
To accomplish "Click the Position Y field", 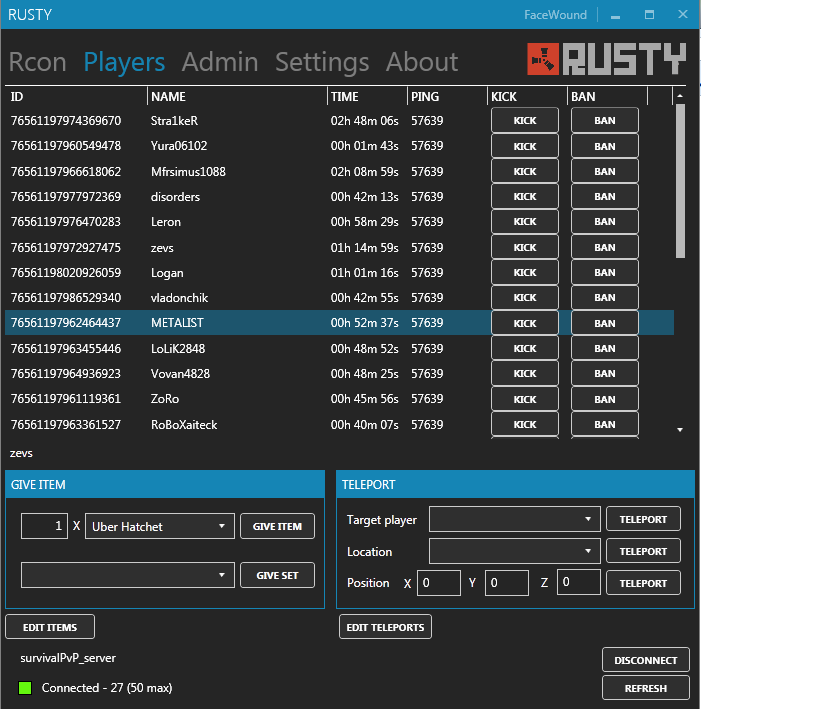I will tap(507, 583).
